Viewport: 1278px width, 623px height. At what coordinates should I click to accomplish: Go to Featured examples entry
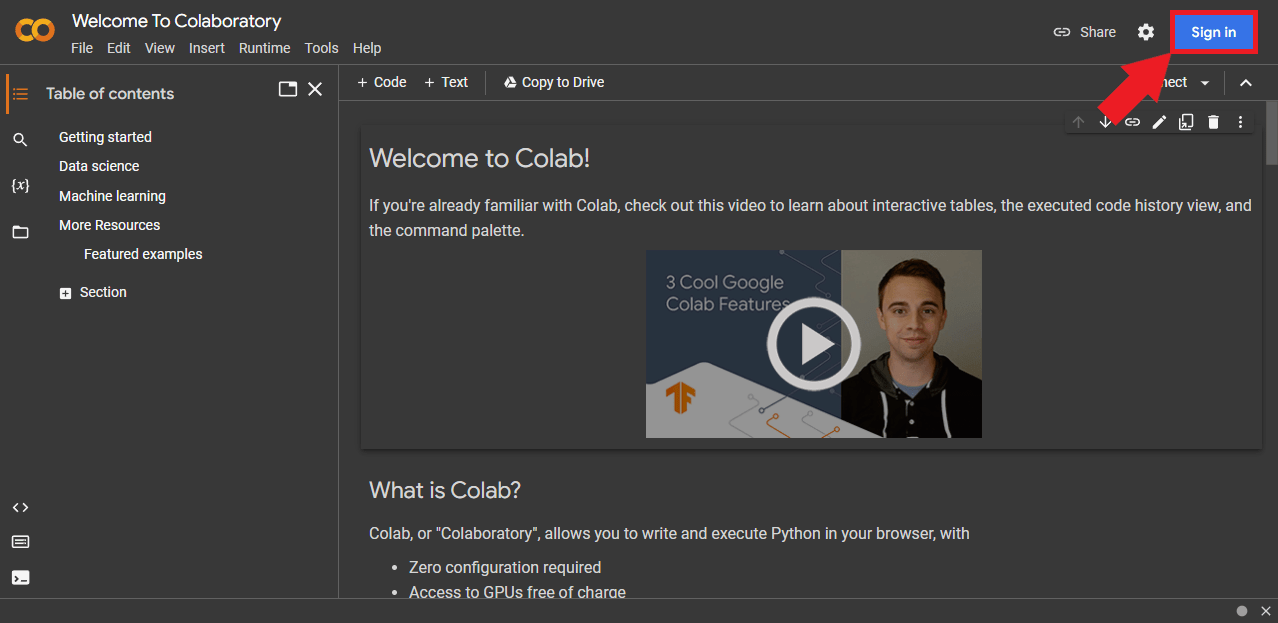tap(143, 254)
